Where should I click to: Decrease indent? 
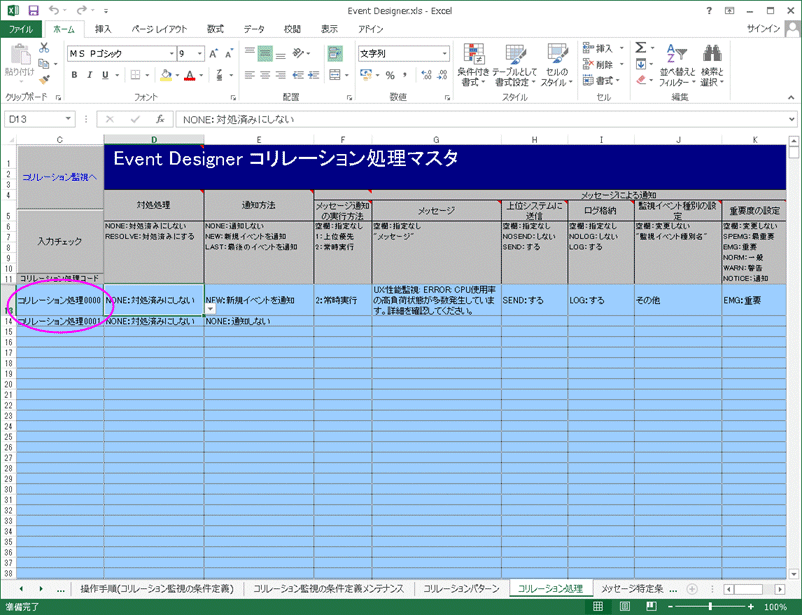(x=298, y=75)
